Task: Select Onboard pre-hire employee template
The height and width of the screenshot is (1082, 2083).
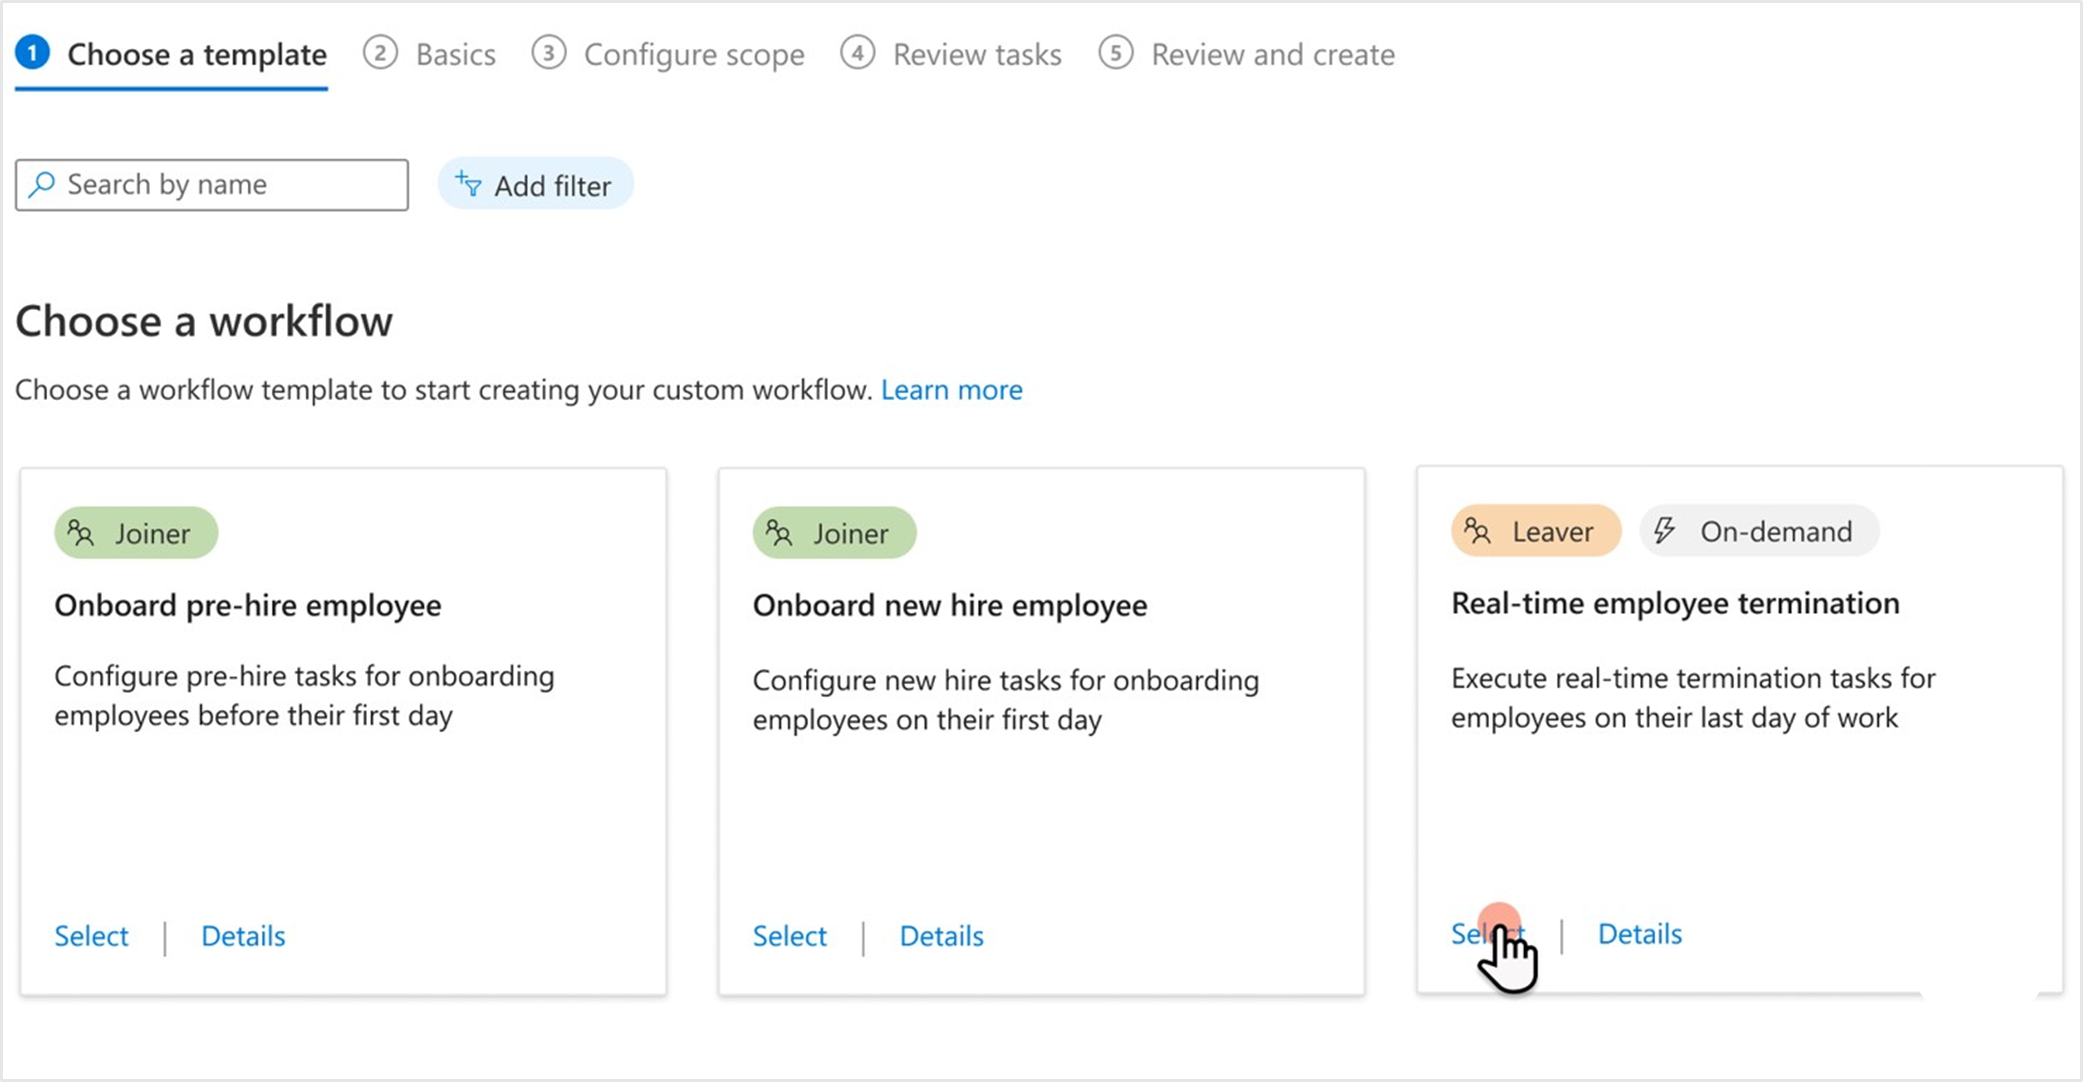Action: click(x=91, y=936)
